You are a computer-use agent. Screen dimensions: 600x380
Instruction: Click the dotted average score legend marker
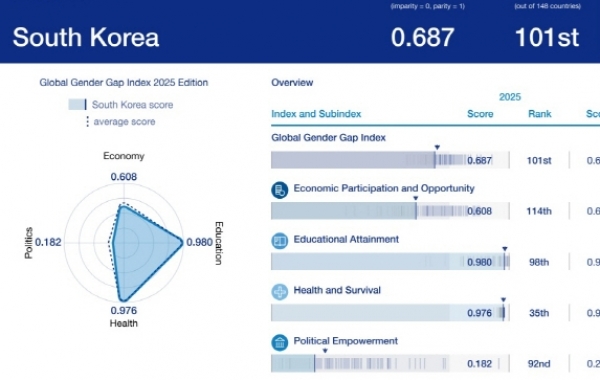88,122
